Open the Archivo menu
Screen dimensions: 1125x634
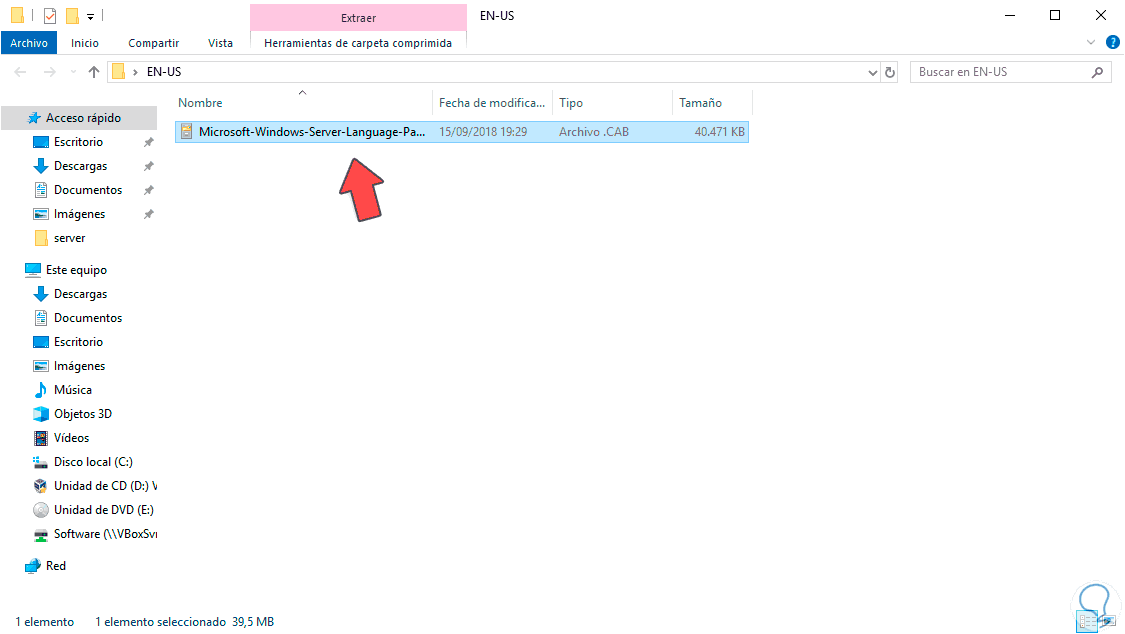click(x=29, y=43)
